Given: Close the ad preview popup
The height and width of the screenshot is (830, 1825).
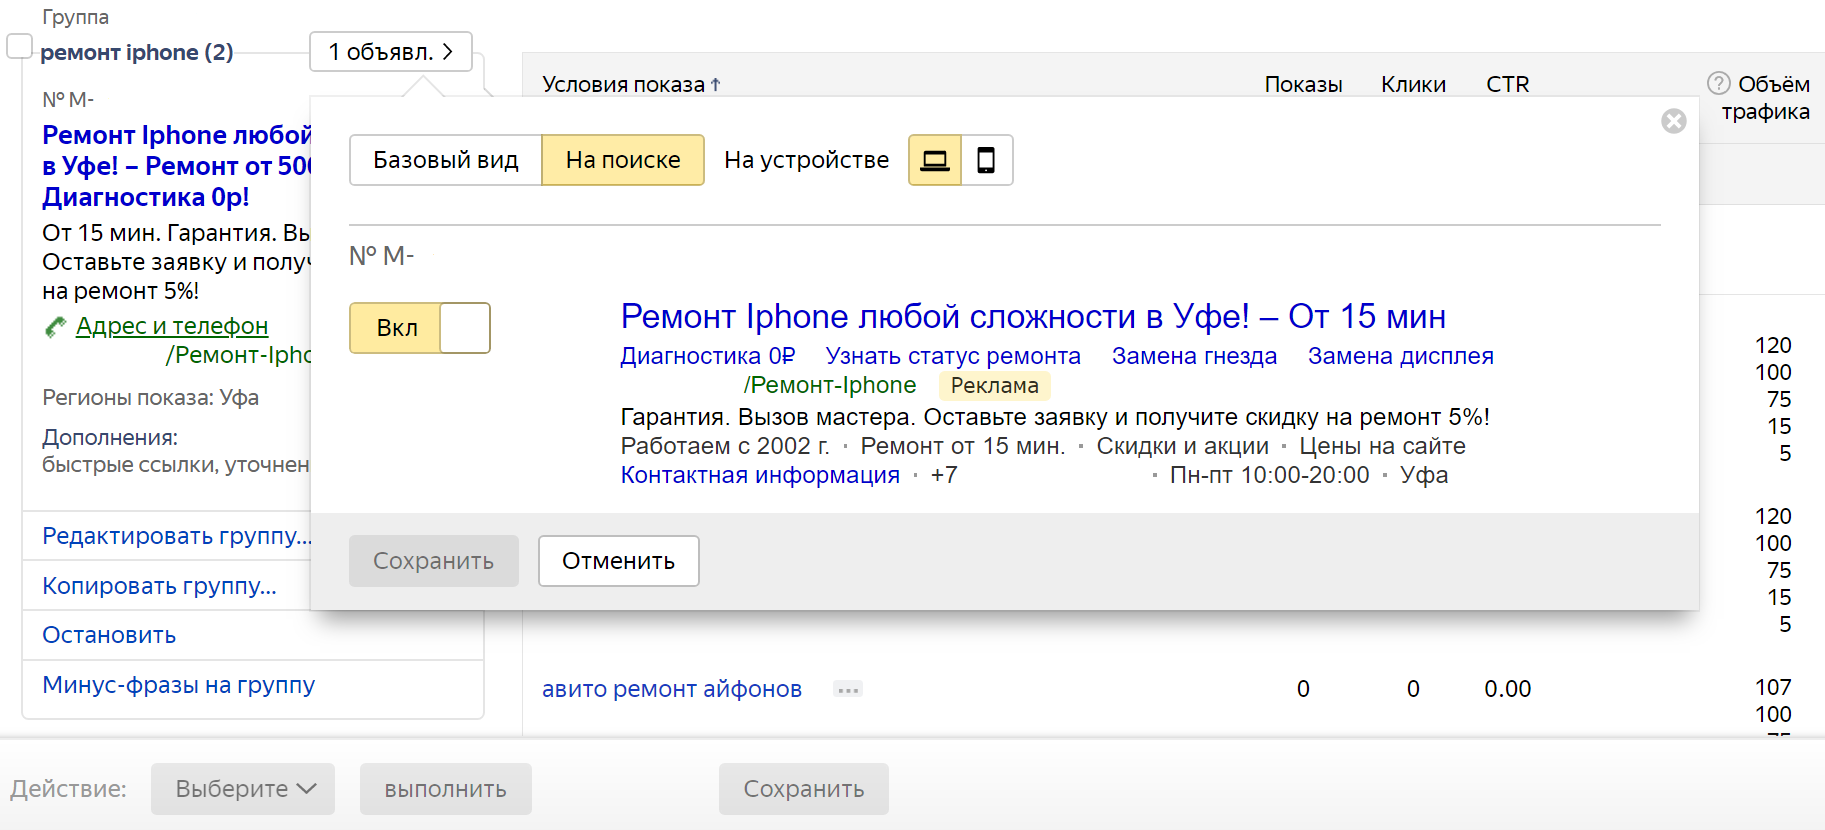Looking at the screenshot, I should 1673,121.
